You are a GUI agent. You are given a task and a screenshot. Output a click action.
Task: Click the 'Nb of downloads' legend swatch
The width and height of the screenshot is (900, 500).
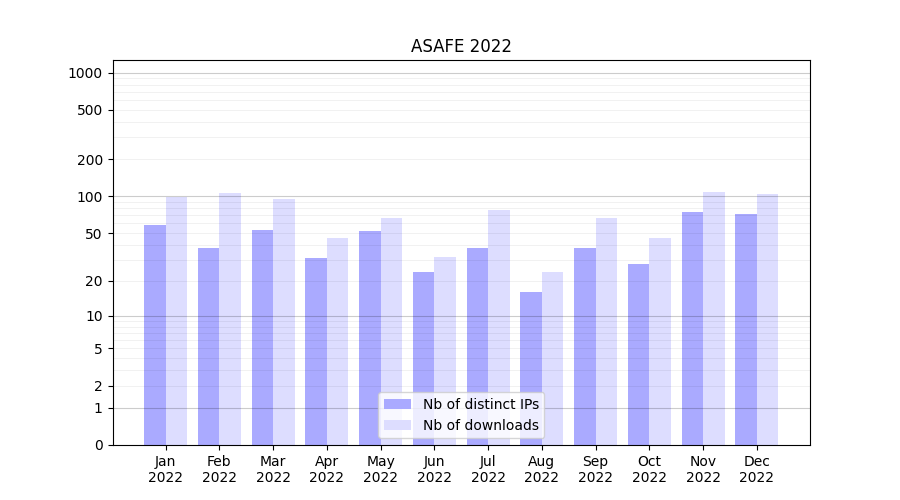[x=397, y=425]
